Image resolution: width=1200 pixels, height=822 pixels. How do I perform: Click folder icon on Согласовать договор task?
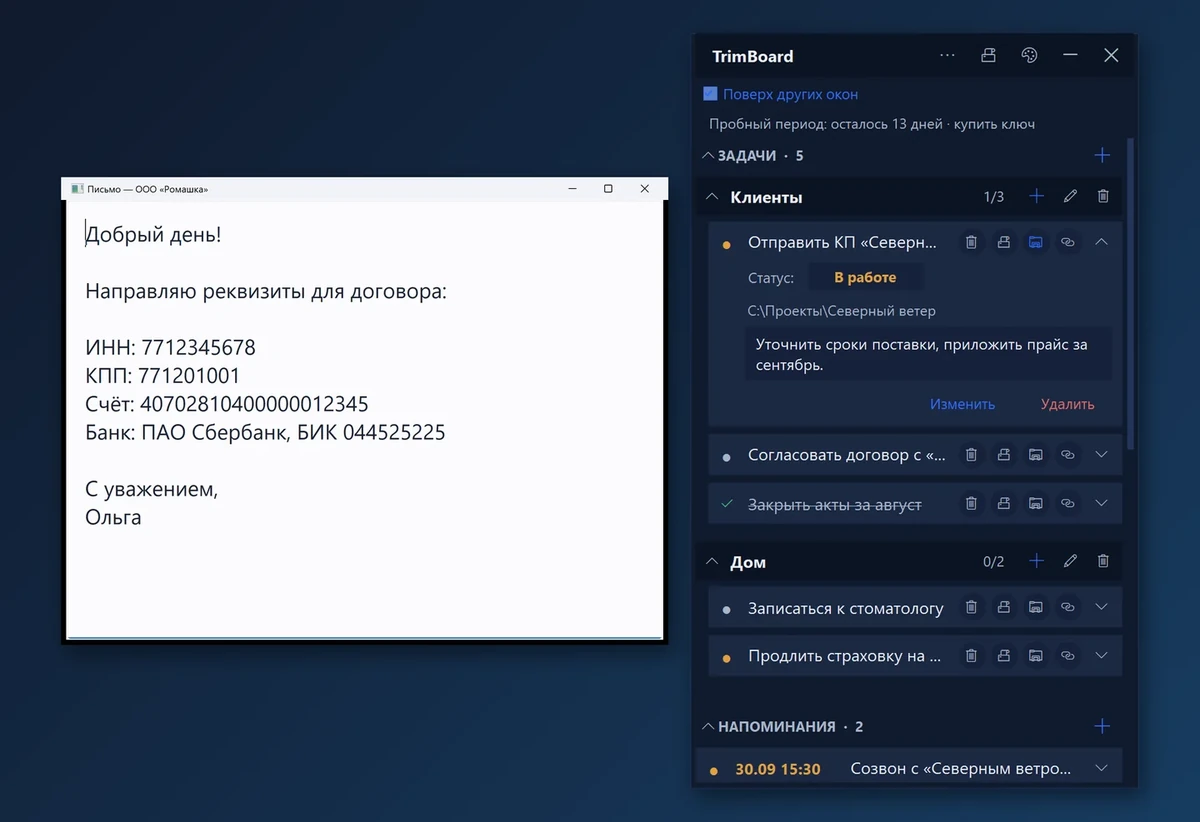coord(1036,455)
